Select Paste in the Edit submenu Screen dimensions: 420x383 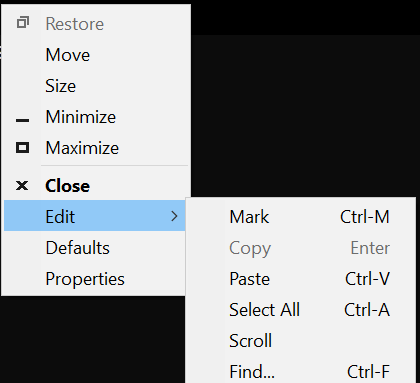click(301, 279)
